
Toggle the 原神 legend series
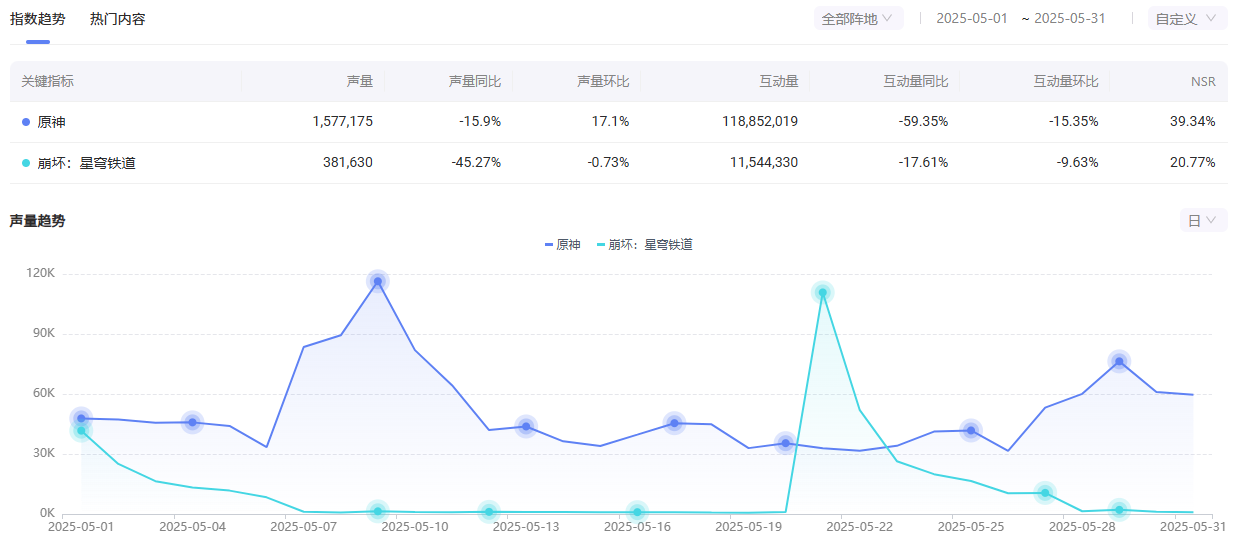point(562,244)
